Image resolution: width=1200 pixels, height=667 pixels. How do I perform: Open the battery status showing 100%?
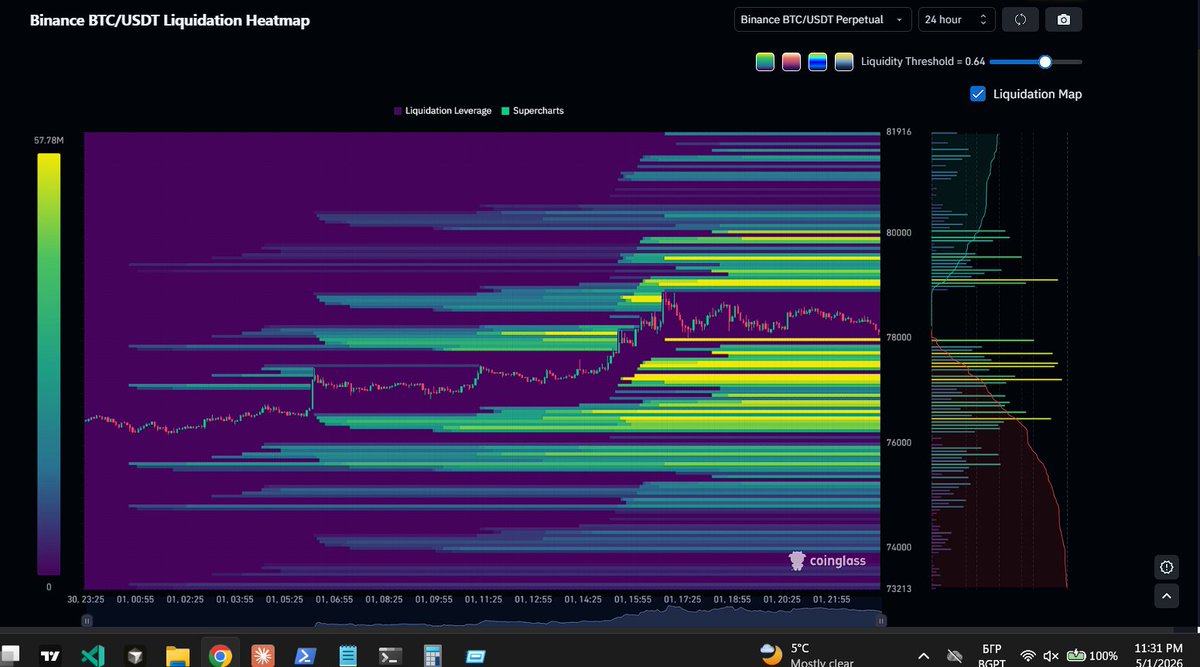(x=1093, y=656)
